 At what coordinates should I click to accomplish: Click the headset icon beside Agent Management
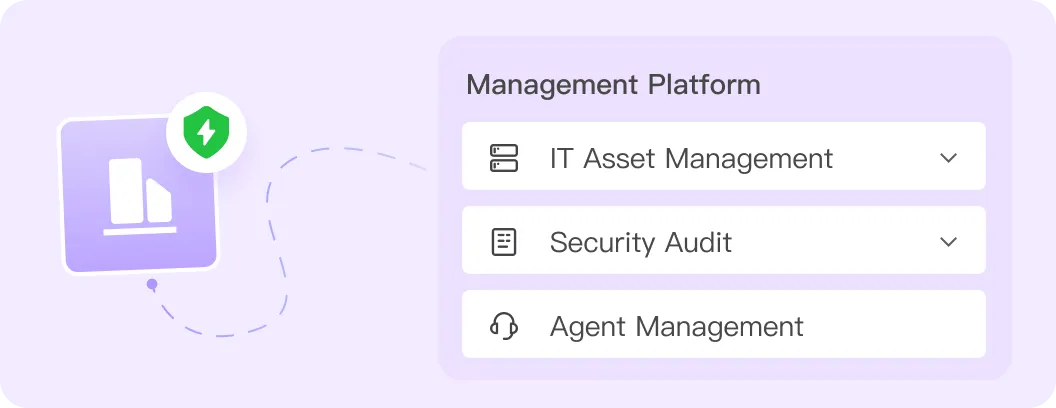point(503,327)
